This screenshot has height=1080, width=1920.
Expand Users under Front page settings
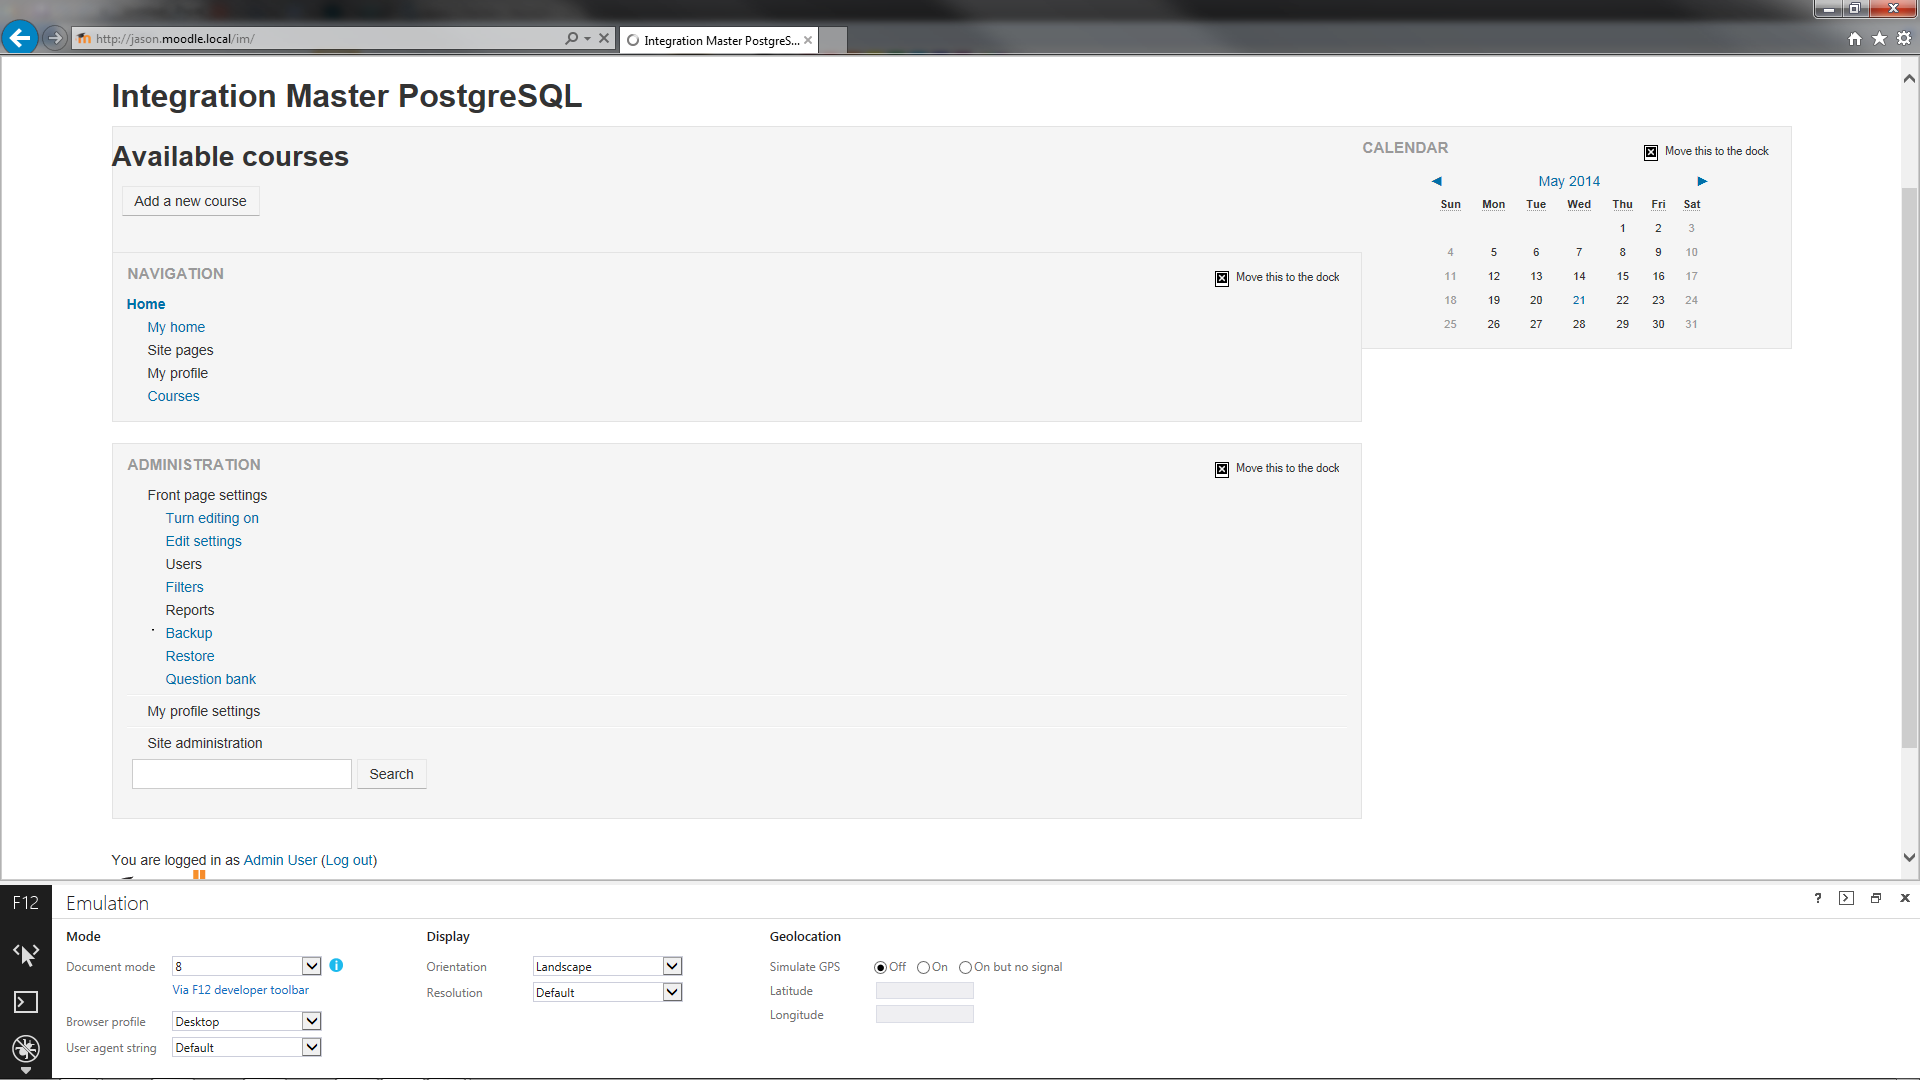tap(183, 564)
